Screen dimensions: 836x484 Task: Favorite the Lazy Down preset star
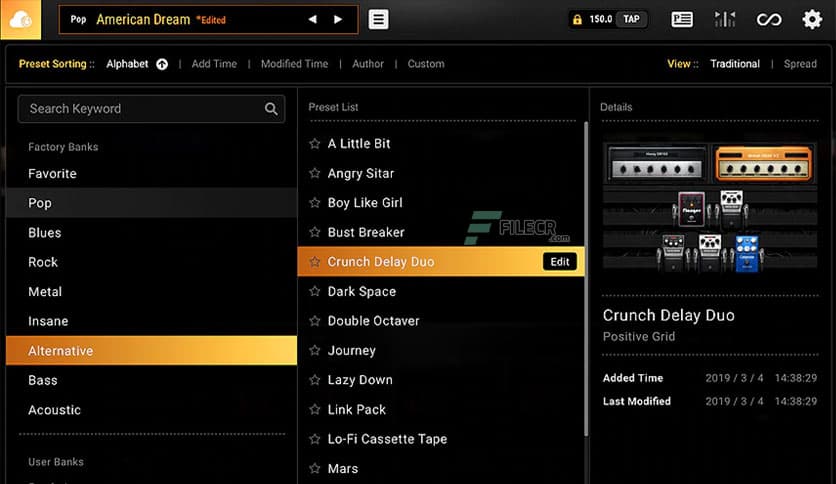pos(315,380)
